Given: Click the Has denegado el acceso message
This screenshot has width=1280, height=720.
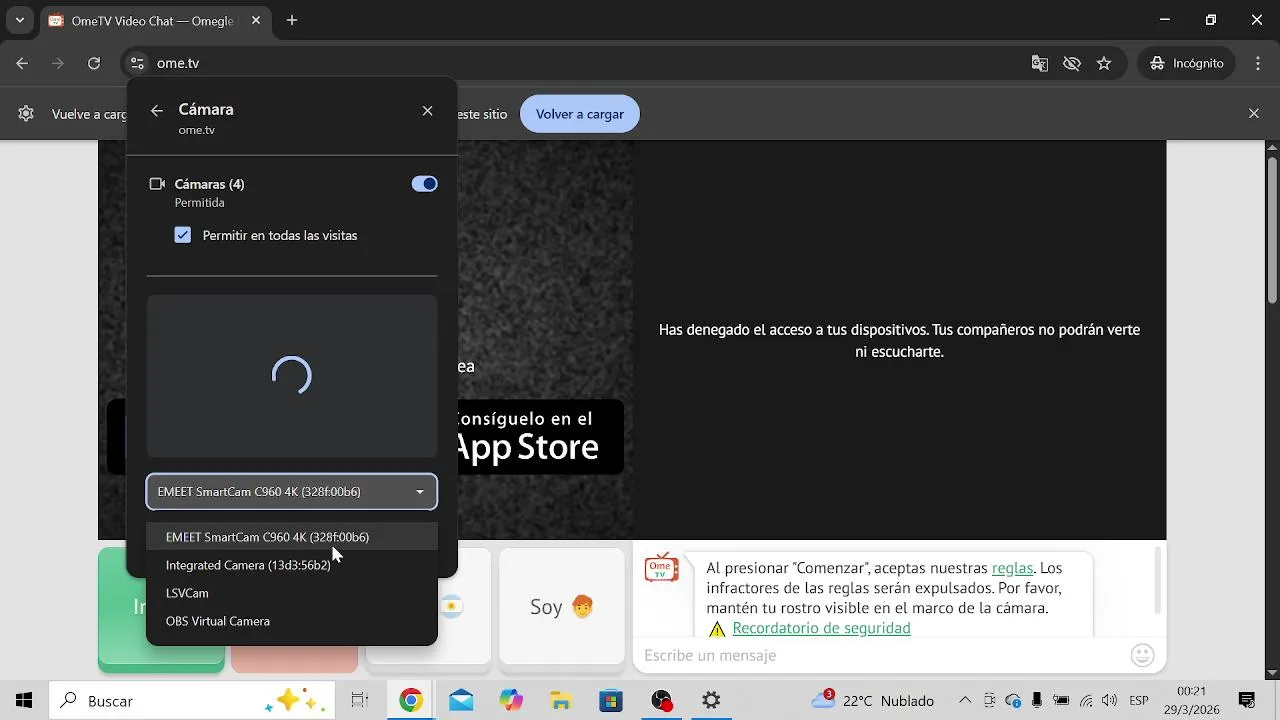Looking at the screenshot, I should tap(899, 341).
